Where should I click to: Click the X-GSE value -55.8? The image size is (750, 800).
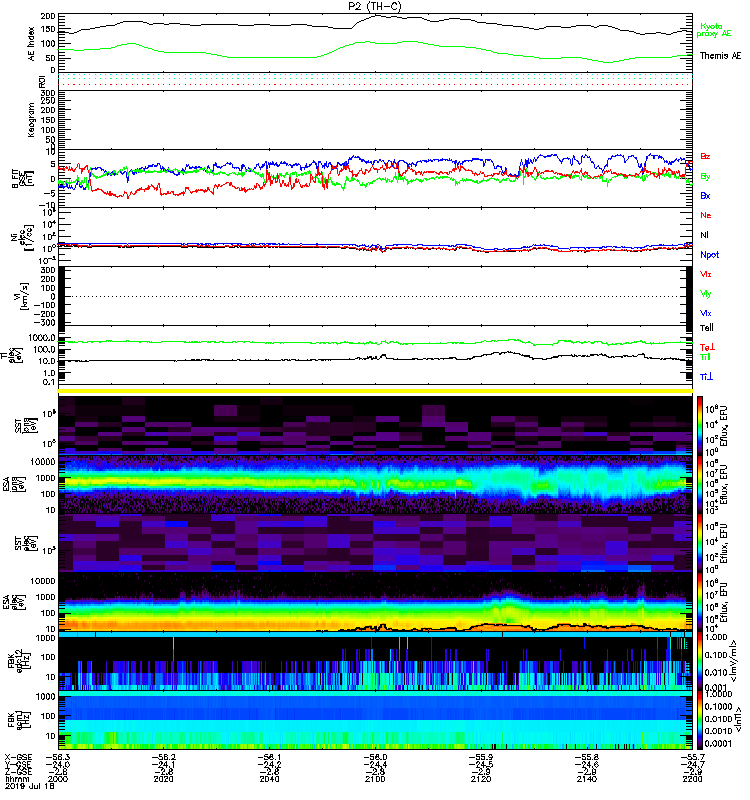pyautogui.click(x=587, y=757)
